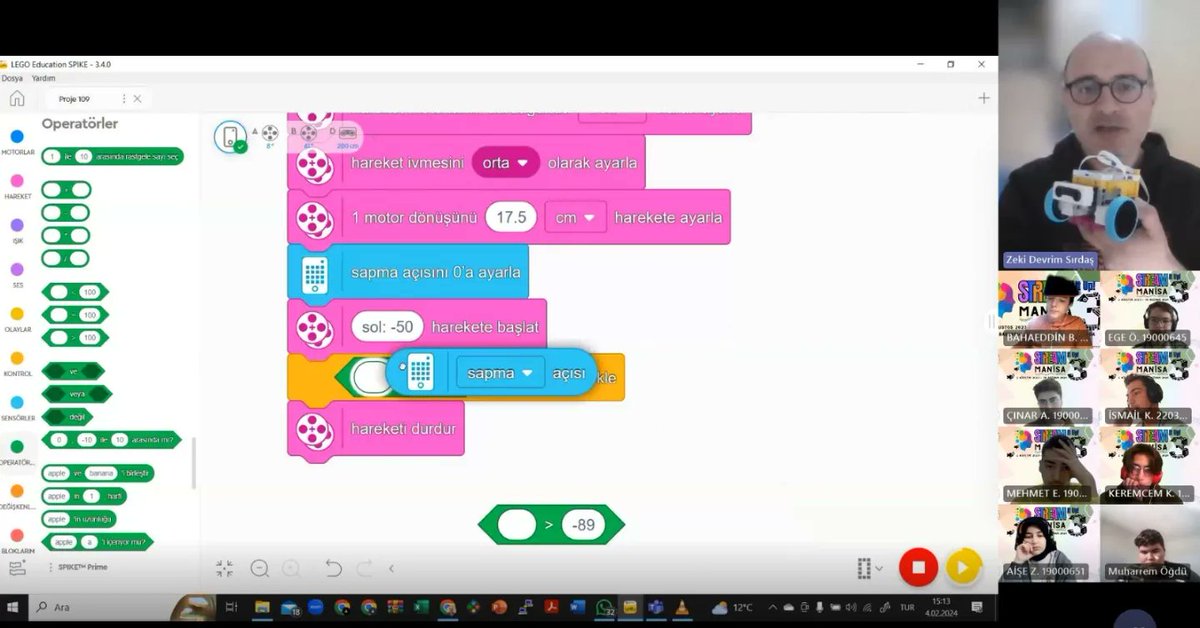Open the SPIKE Prime options dots
1200x628 pixels.
tap(50, 567)
